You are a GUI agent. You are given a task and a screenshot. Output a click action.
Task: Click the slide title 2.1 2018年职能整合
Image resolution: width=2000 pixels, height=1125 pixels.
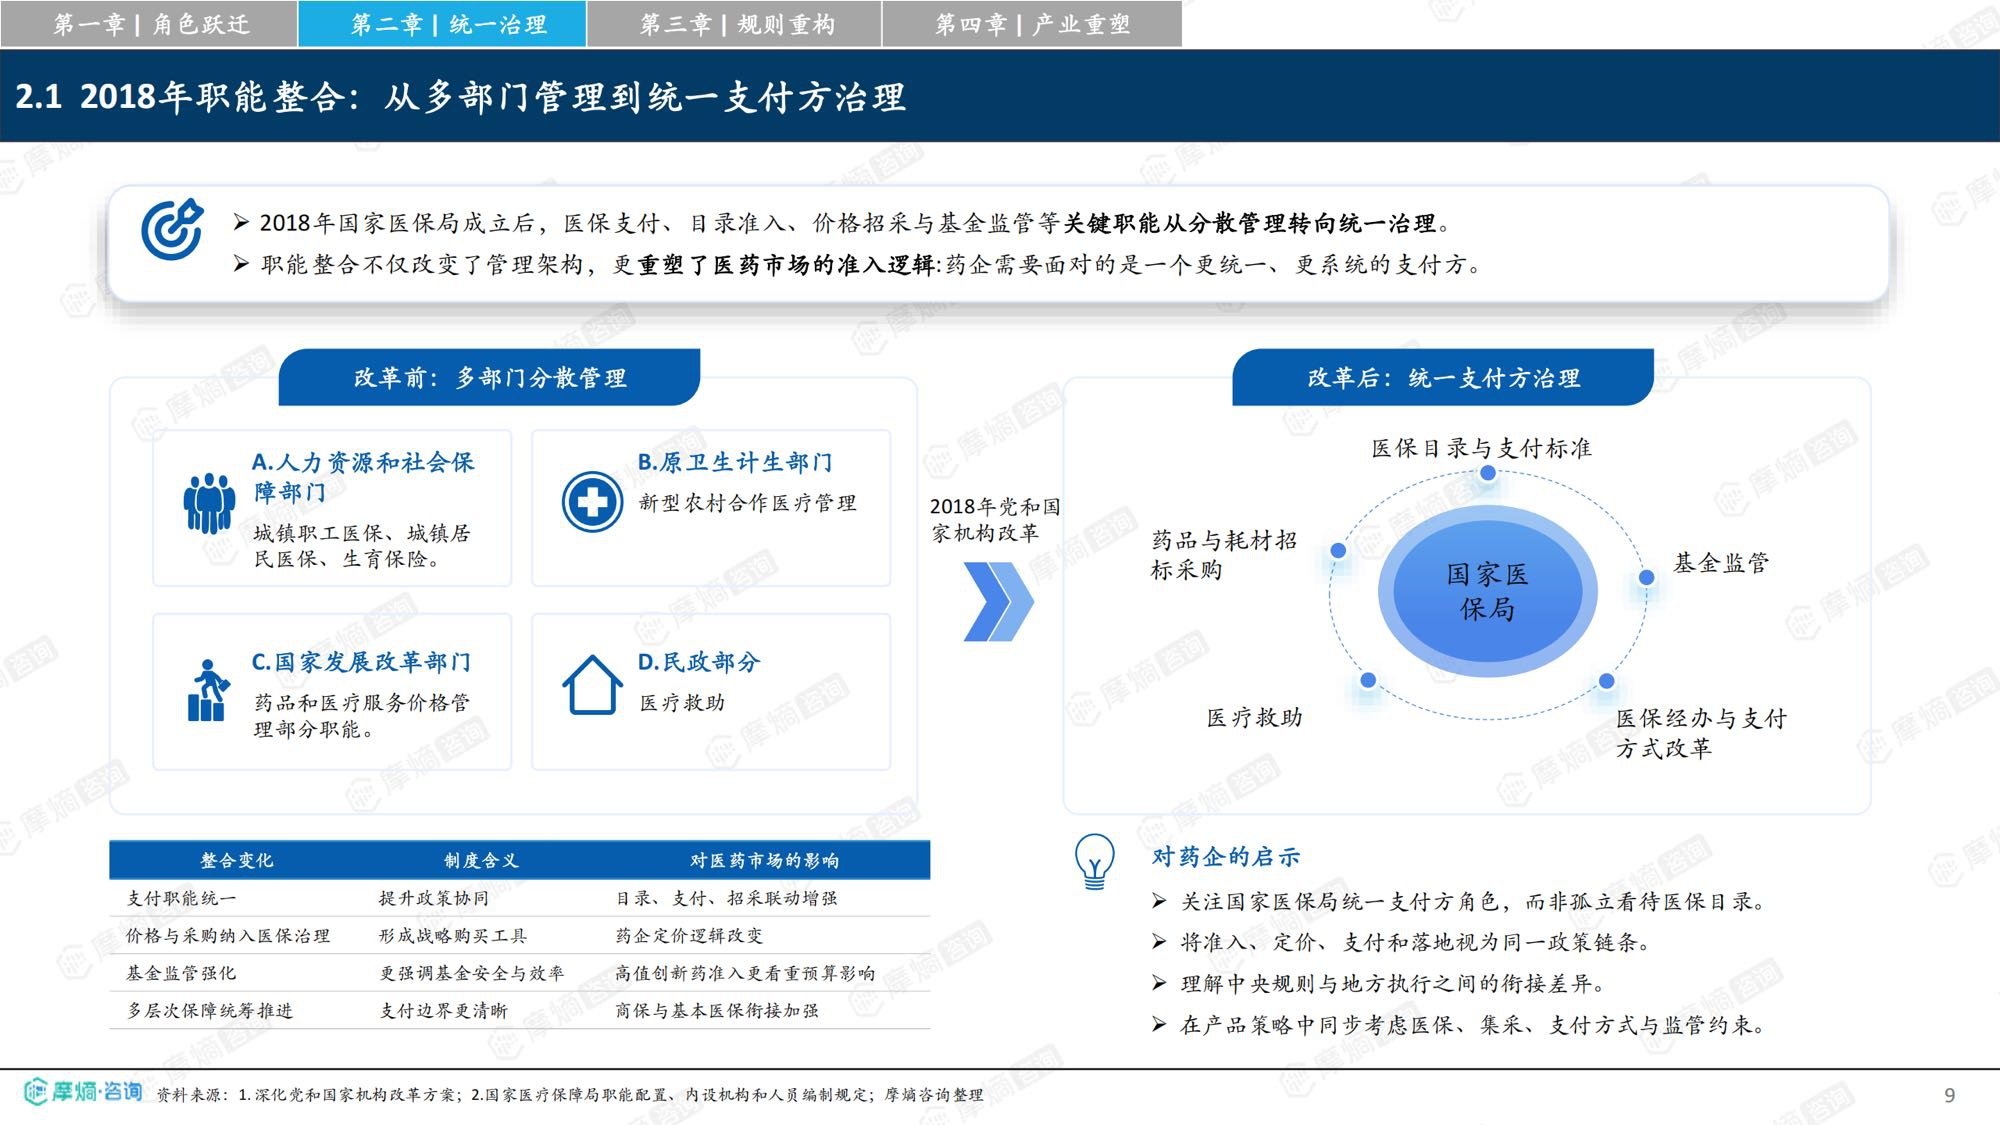460,97
